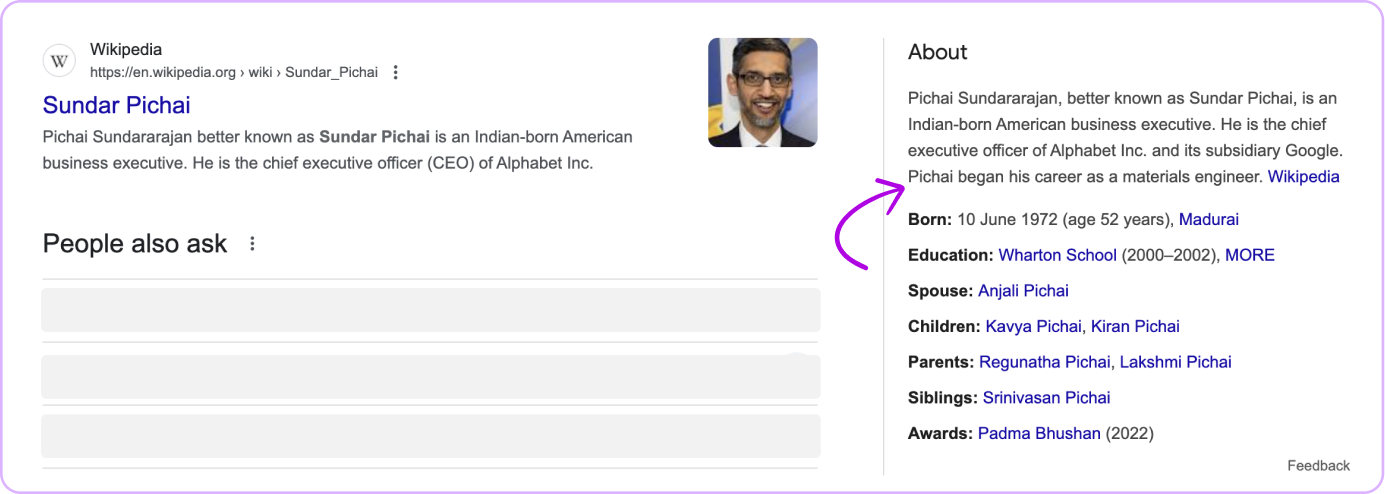Screen dimensions: 1385x494
Task: Click Sundar Pichai's photo thumbnail
Action: point(762,92)
